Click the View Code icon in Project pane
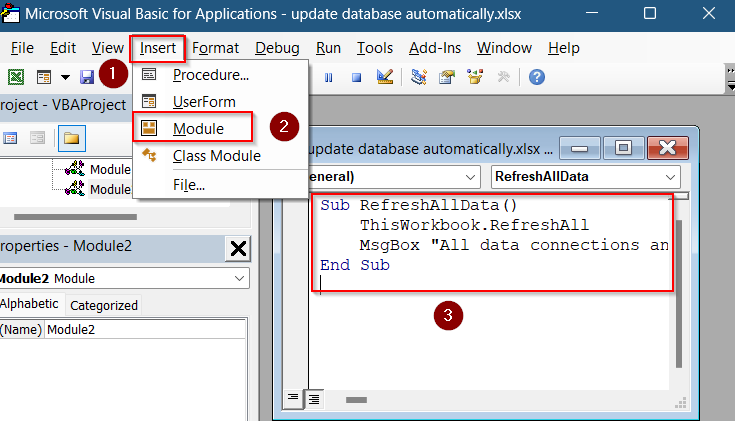This screenshot has width=735, height=421. [10, 138]
